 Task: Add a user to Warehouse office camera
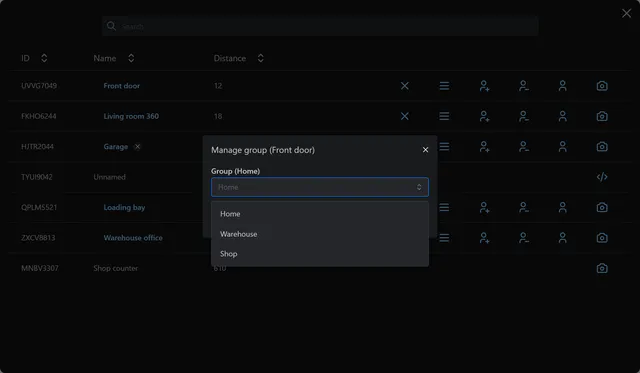point(484,238)
